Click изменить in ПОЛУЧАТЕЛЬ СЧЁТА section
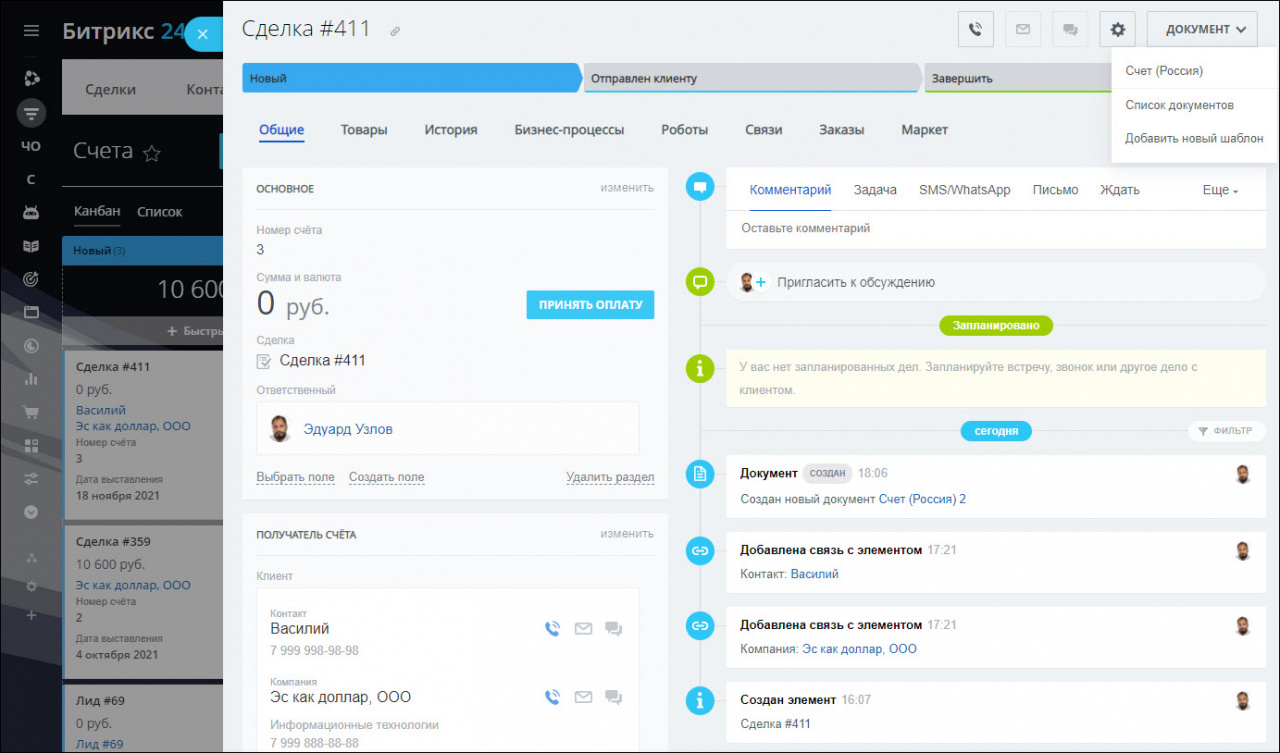The image size is (1280, 753). (627, 533)
